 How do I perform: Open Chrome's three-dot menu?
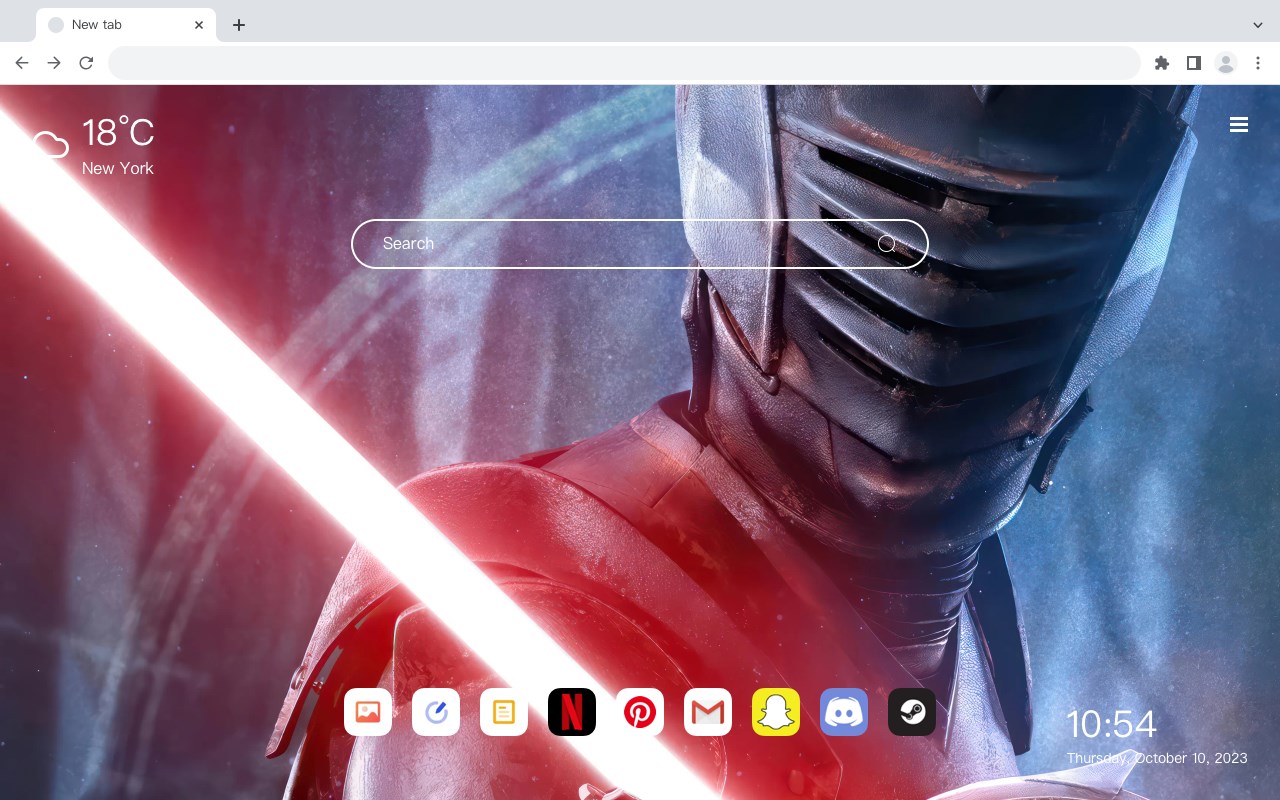tap(1258, 63)
